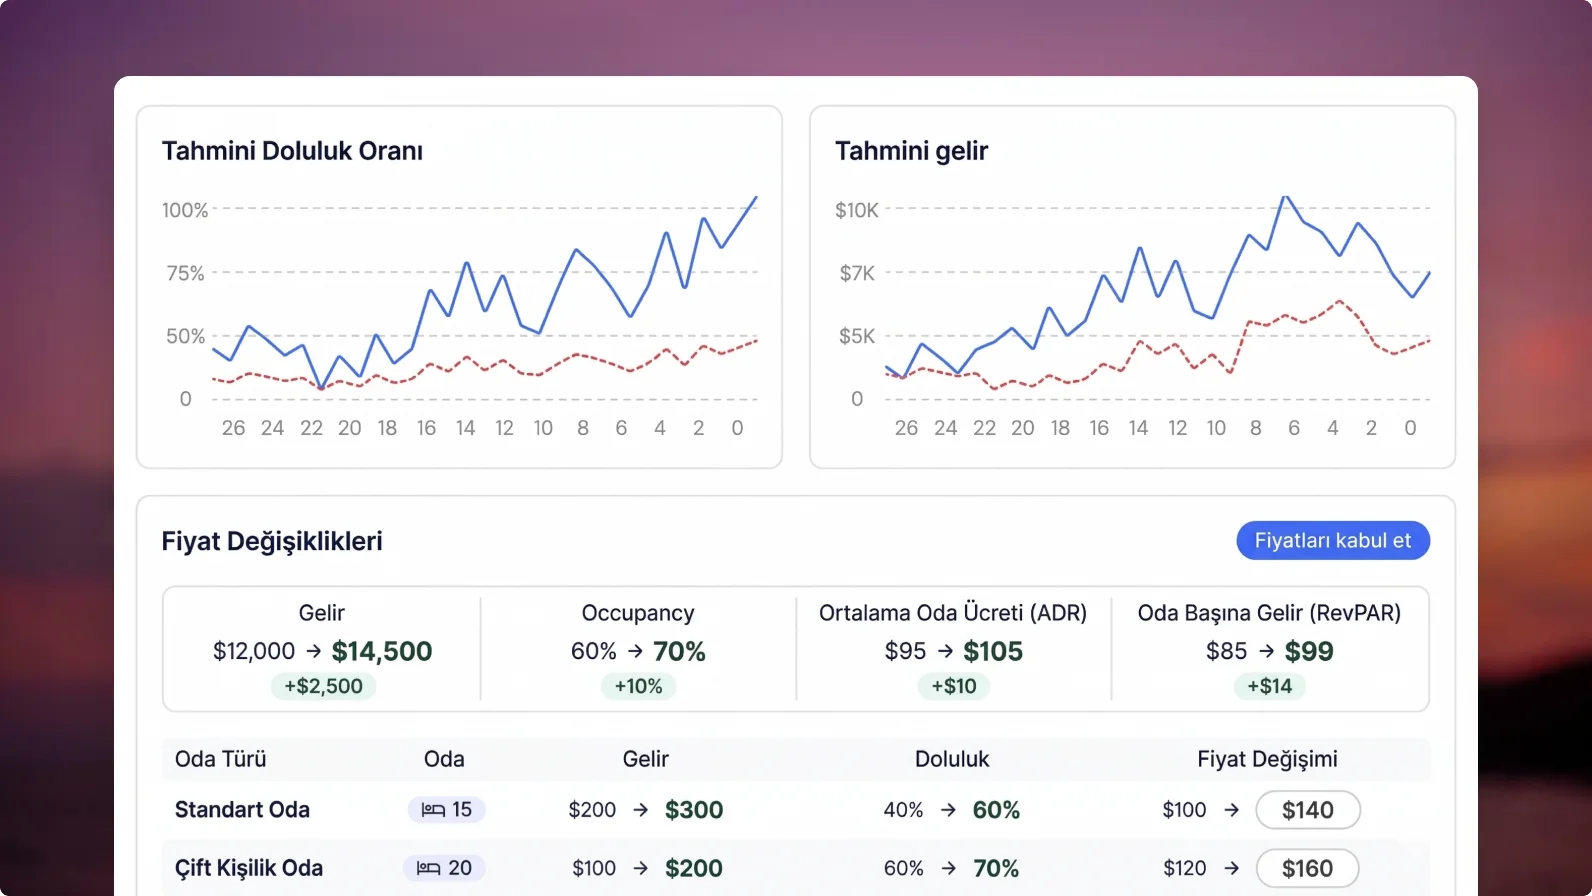Image resolution: width=1592 pixels, height=896 pixels.
Task: Click the 15 rooms badge for Standart Oda
Action: (447, 810)
